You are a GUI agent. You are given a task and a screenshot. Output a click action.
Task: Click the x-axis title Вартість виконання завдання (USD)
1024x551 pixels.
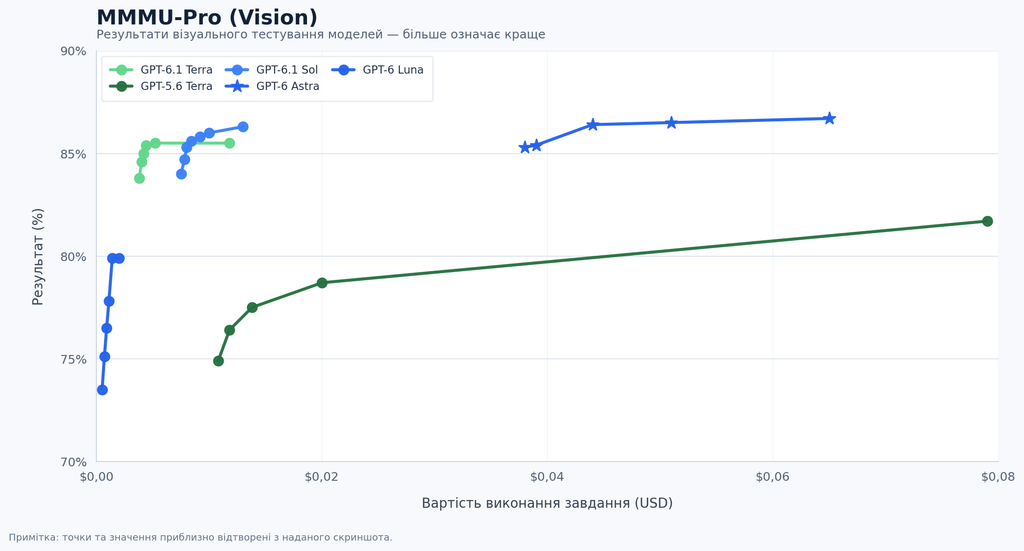547,503
